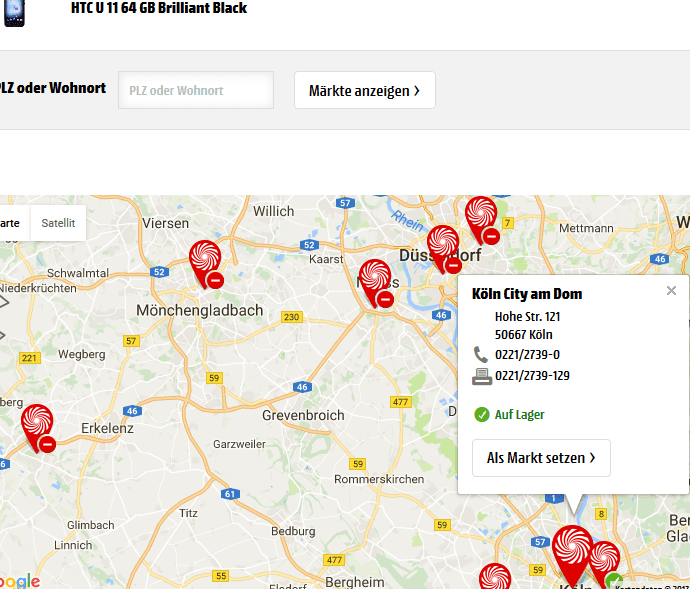
Task: Click the Google logo on the map
Action: point(20,581)
